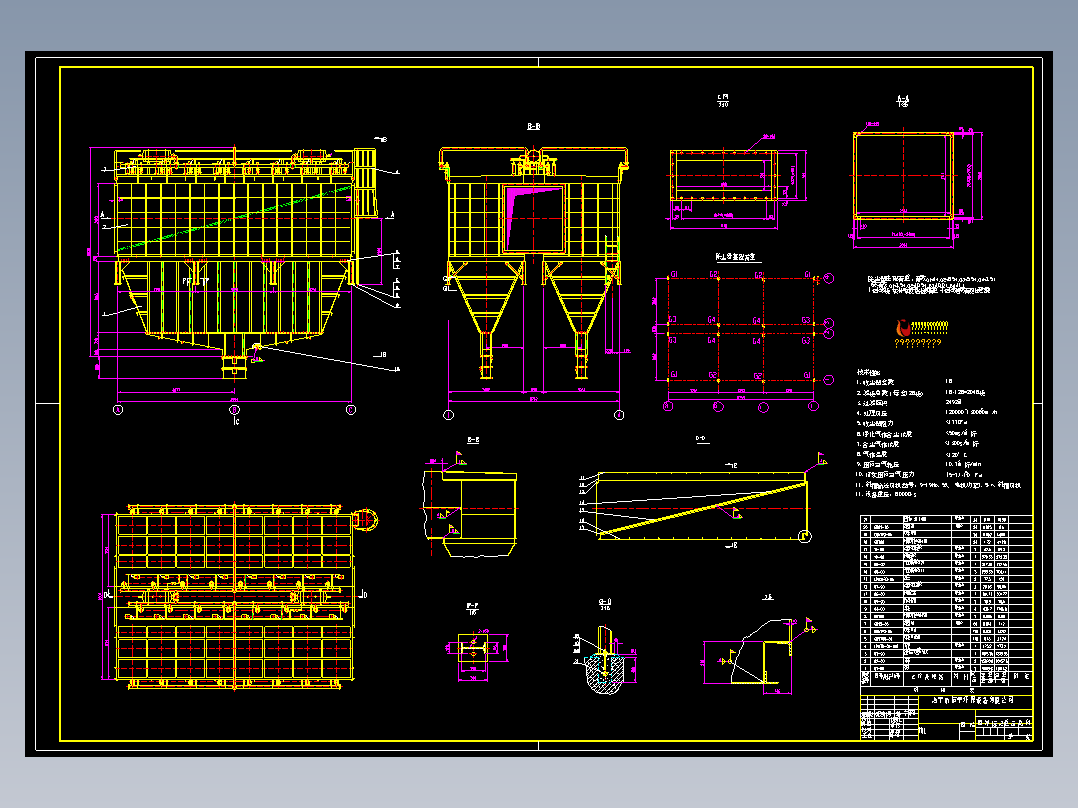1078x808 pixels.
Task: Select the company name in the title block
Action: (972, 700)
